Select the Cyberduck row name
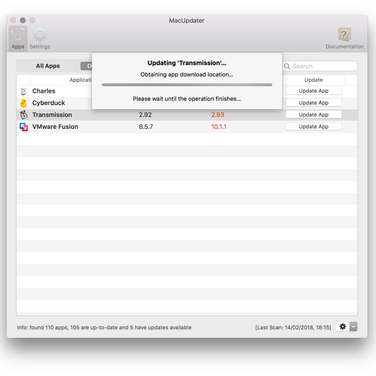Screen dimensions: 376x376 pos(49,103)
